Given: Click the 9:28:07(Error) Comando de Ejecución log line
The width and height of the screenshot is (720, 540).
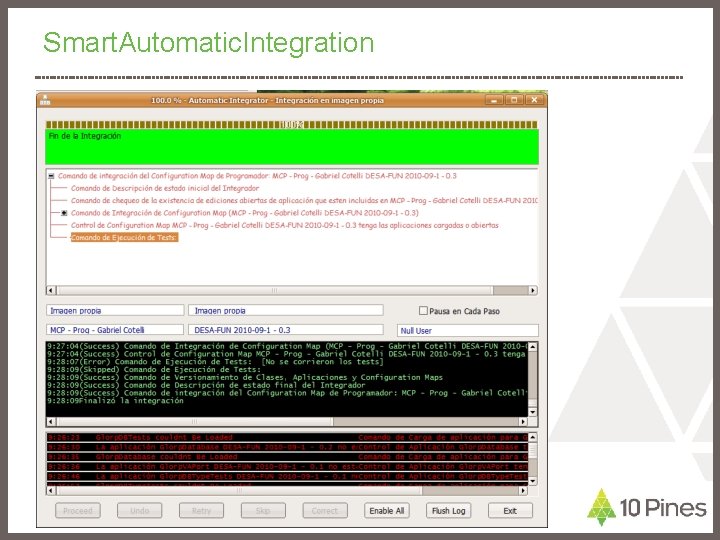Looking at the screenshot, I should pos(215,362).
